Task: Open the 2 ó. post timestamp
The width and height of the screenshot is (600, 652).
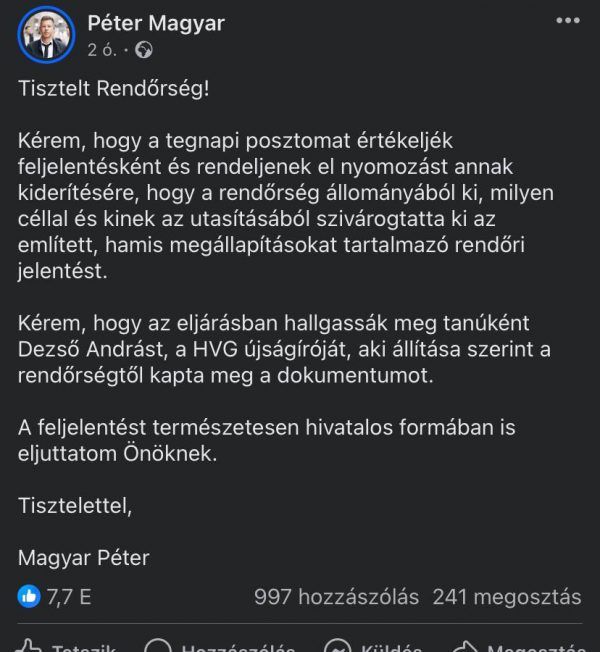Action: click(x=101, y=50)
